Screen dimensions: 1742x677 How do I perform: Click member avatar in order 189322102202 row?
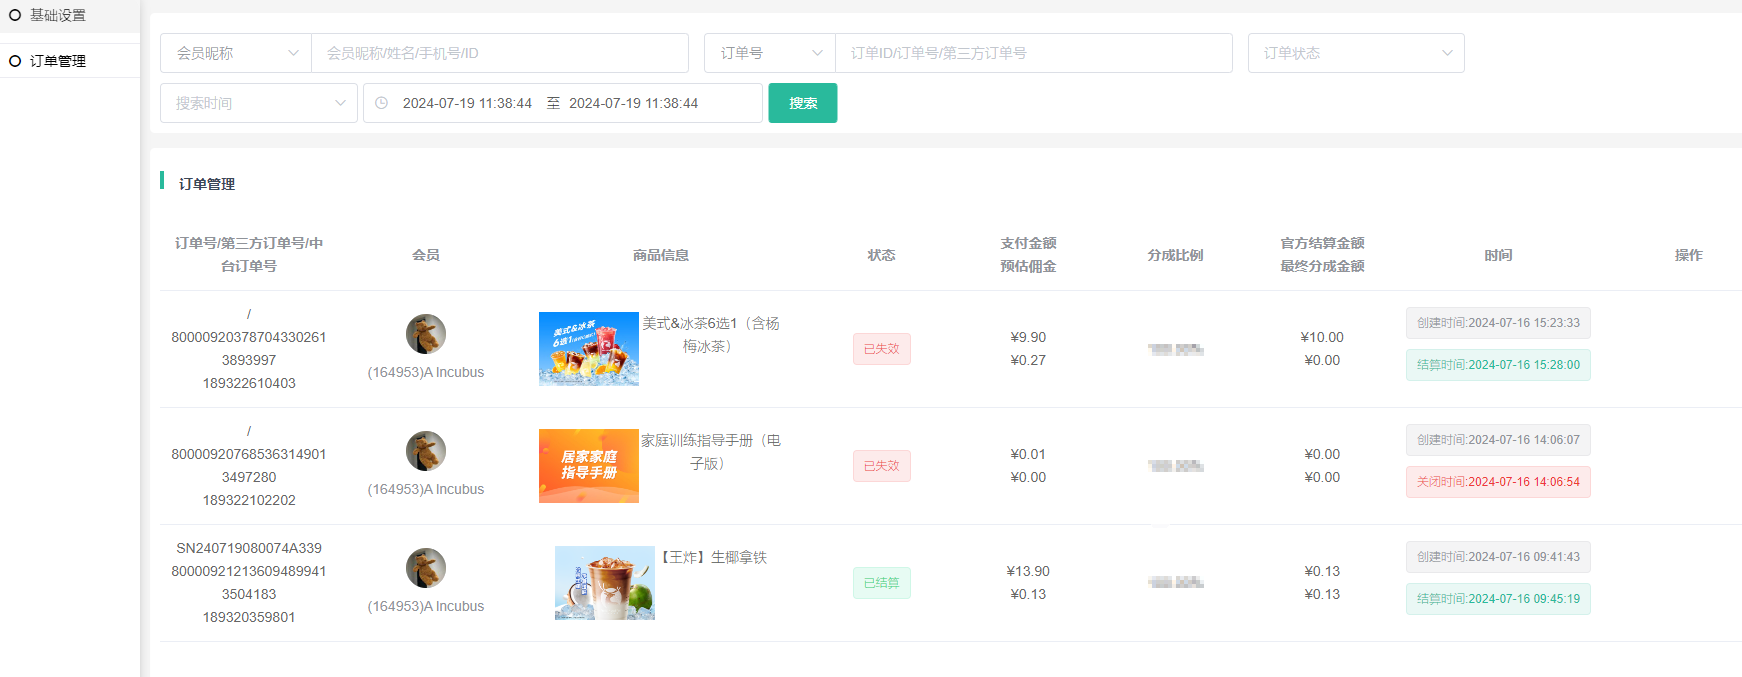(426, 451)
